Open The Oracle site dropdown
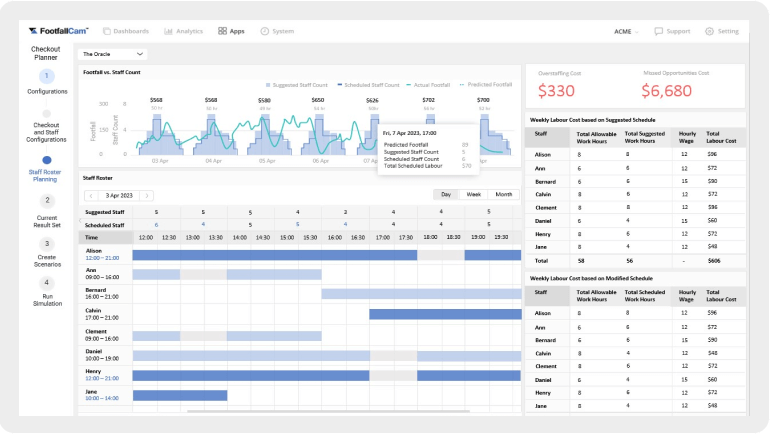Screen dimensions: 770x434 click(x=112, y=54)
